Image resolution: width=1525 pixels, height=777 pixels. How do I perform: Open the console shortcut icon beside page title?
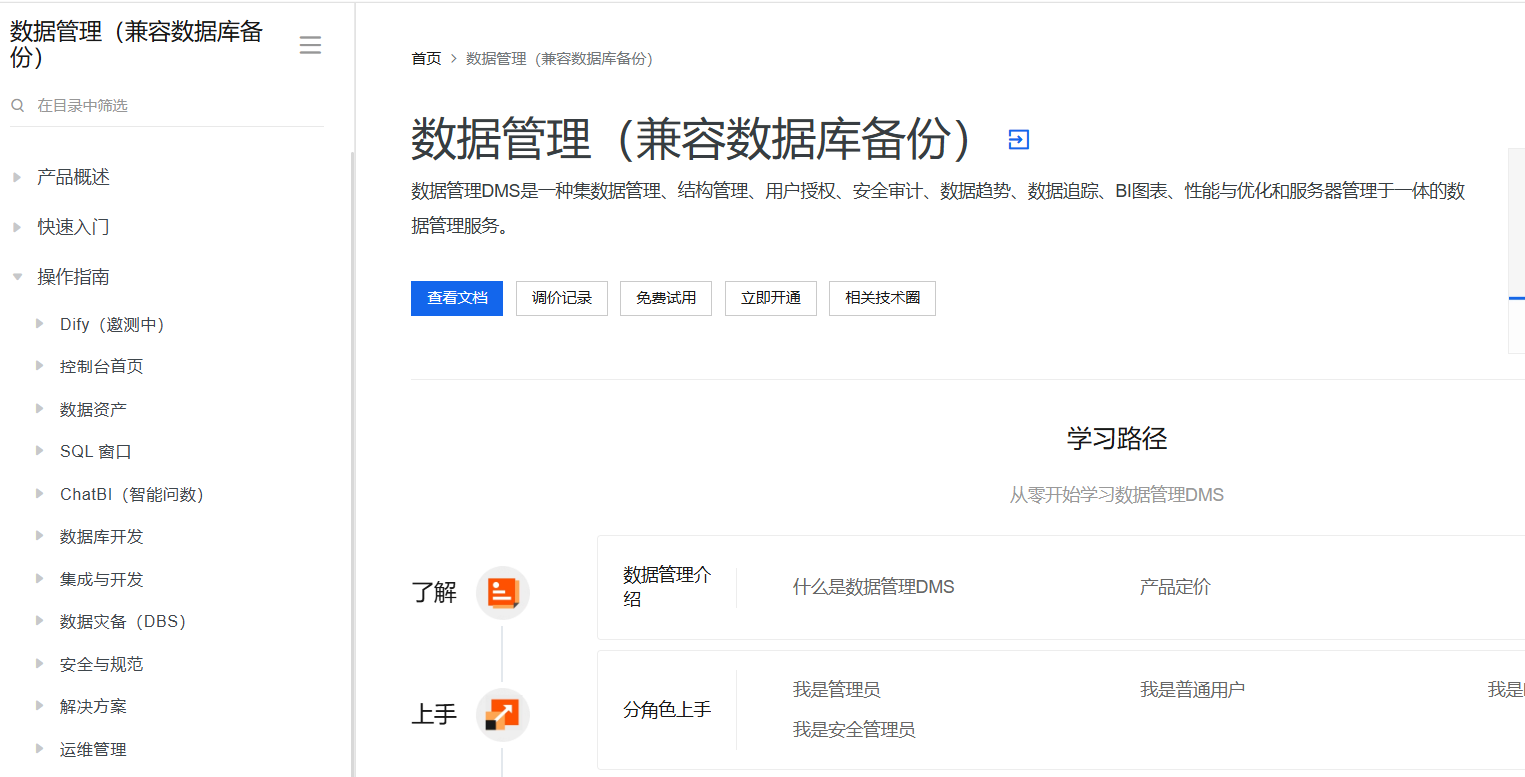pos(1018,139)
